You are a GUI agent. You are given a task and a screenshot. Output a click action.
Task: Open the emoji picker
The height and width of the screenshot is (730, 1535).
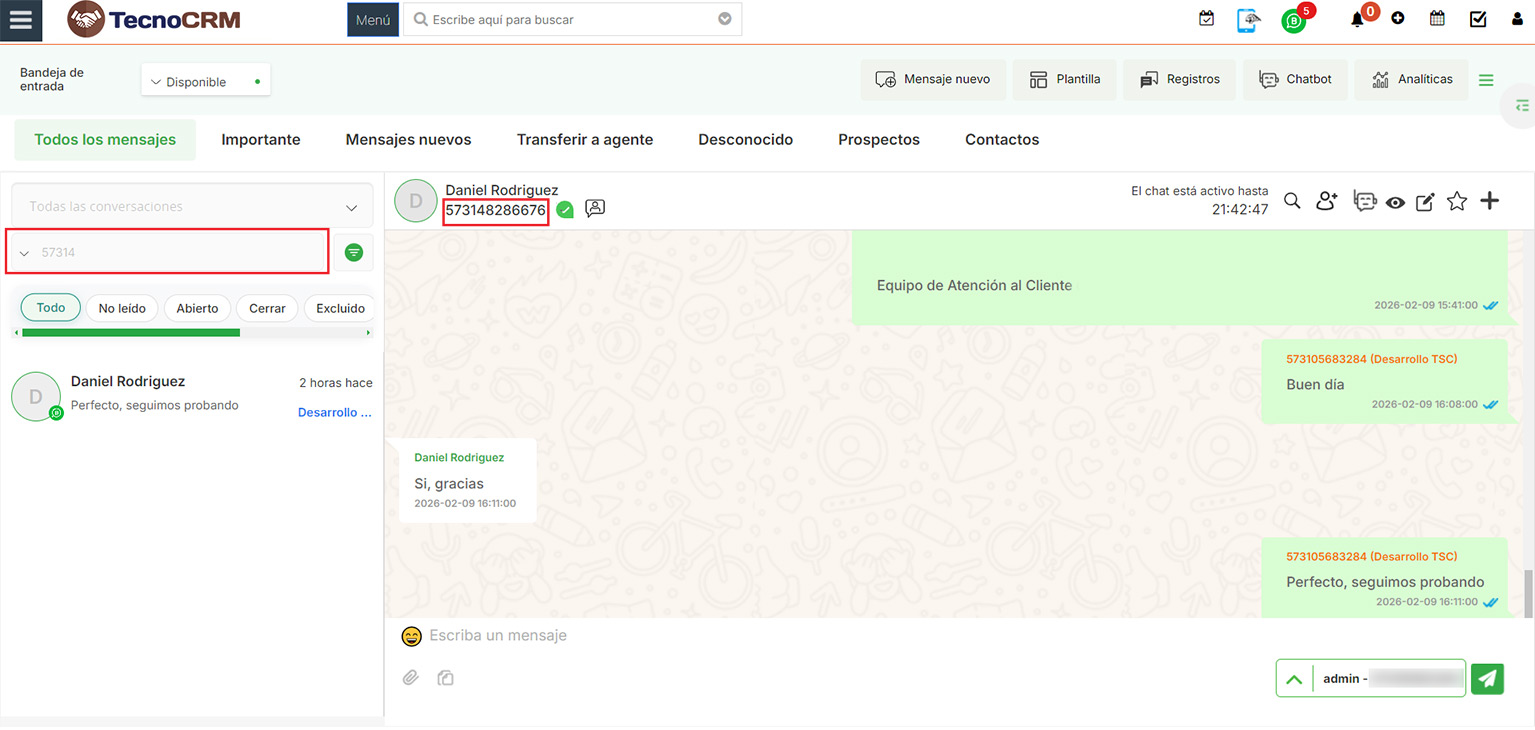pos(411,636)
